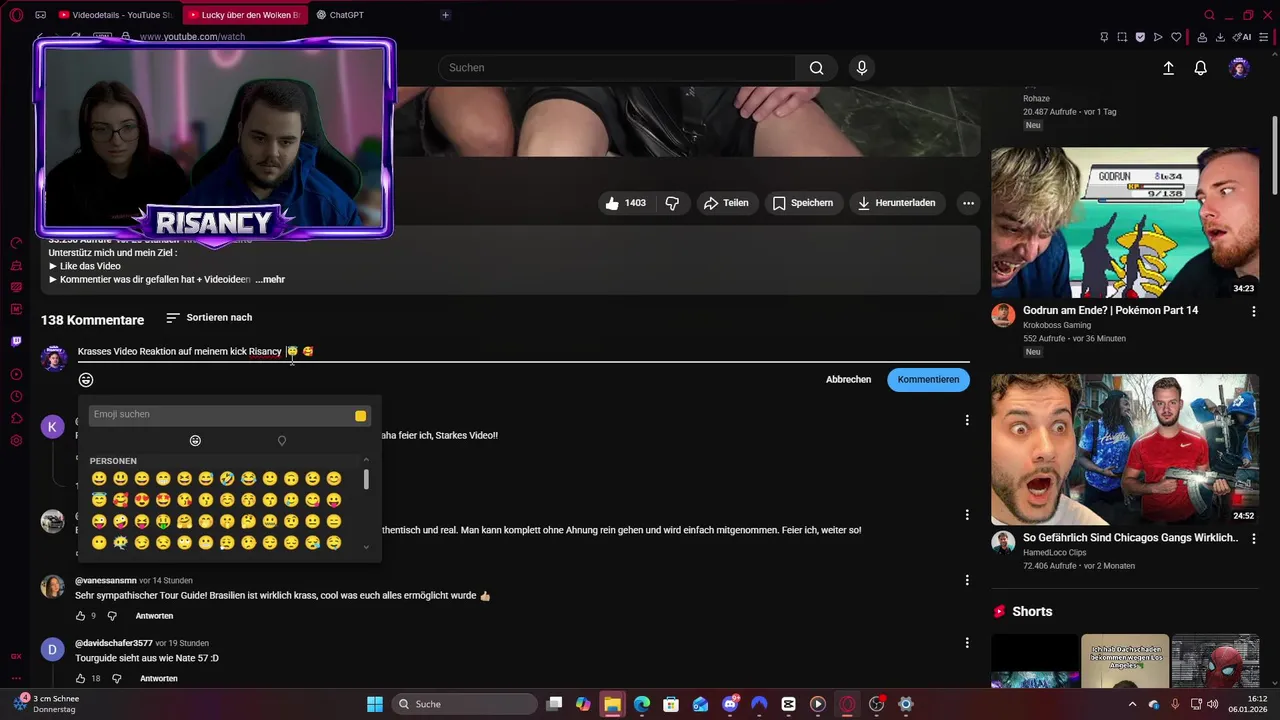Show hidden system tray icons

[x=1132, y=704]
